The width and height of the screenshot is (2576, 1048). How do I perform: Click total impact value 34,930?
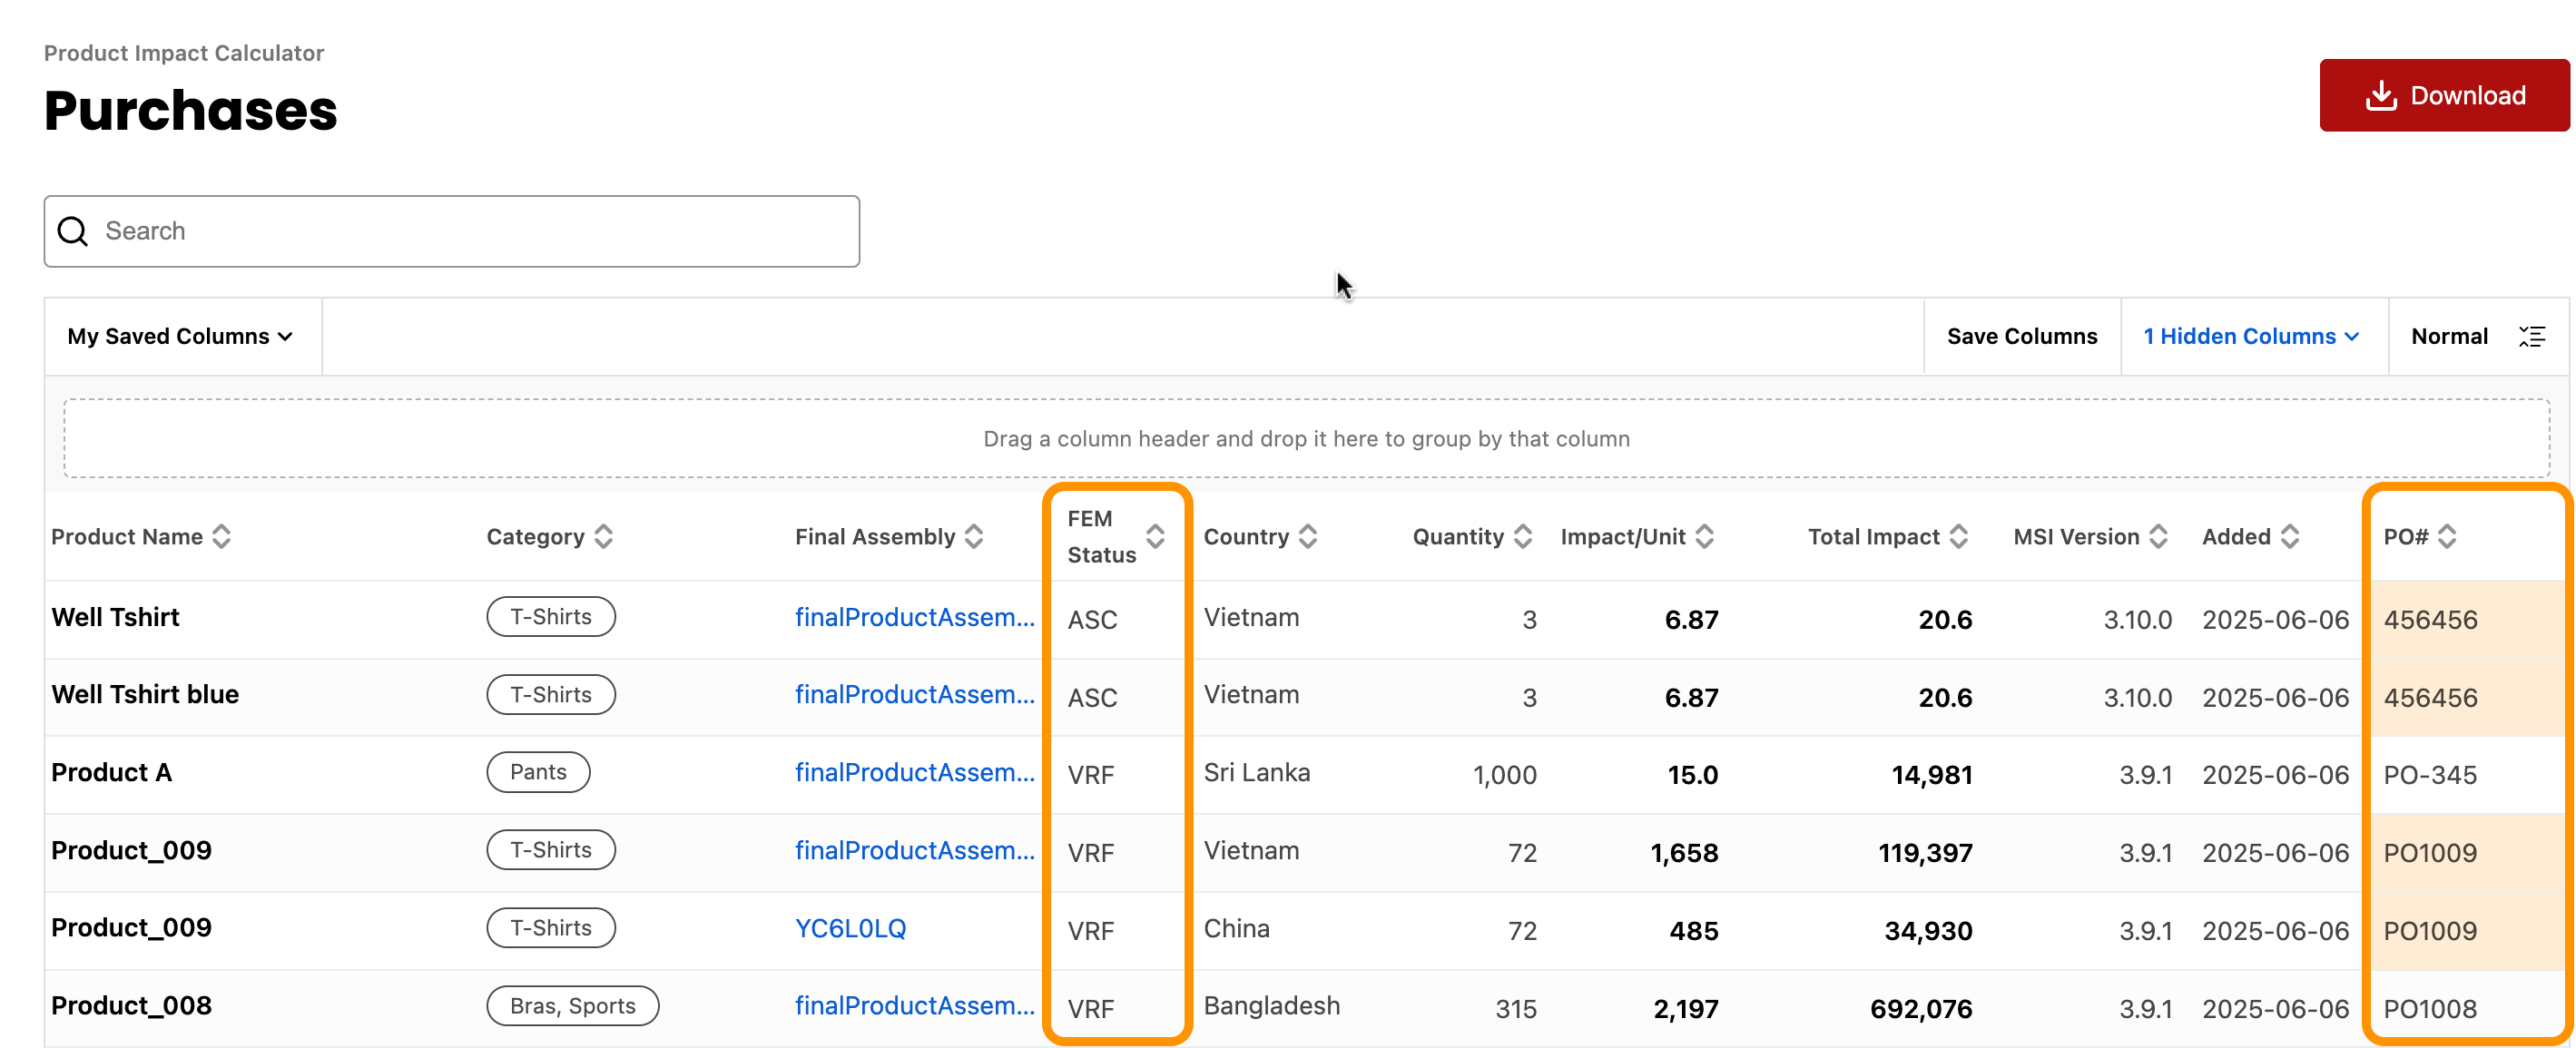(1929, 931)
